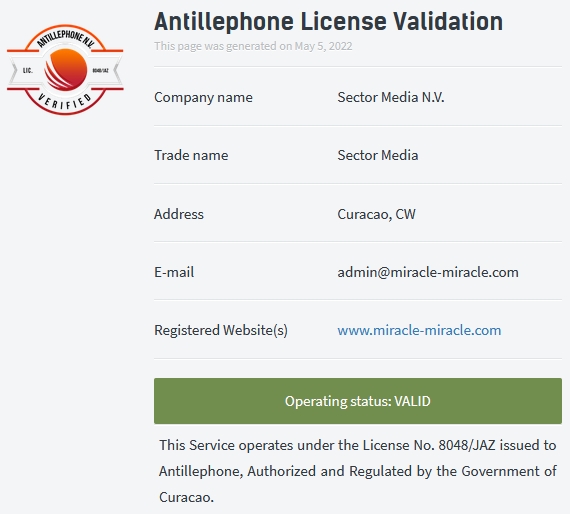The height and width of the screenshot is (514, 570).
Task: Click the Sector Media N.V. company name value
Action: pyautogui.click(x=391, y=97)
